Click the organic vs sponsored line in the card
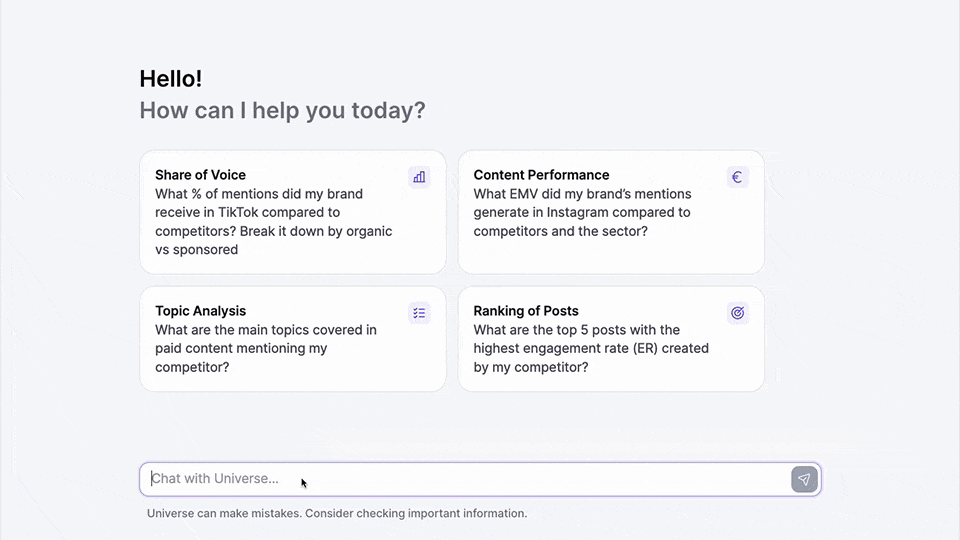Viewport: 960px width, 540px height. coord(197,250)
